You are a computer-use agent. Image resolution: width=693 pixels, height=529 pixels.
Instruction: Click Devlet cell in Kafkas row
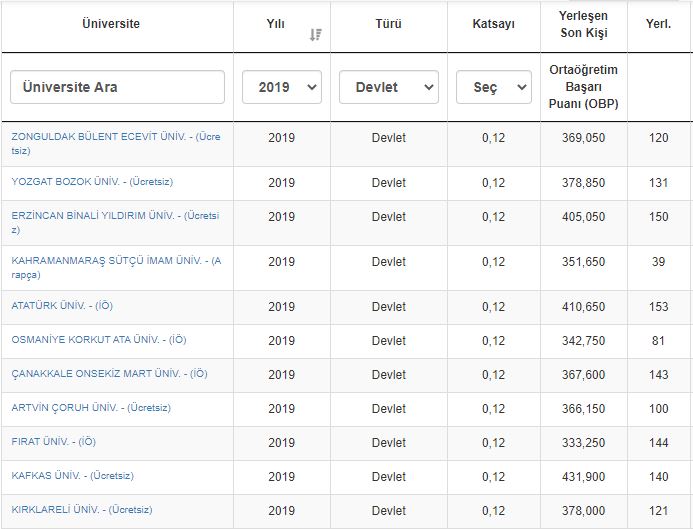pyautogui.click(x=388, y=476)
